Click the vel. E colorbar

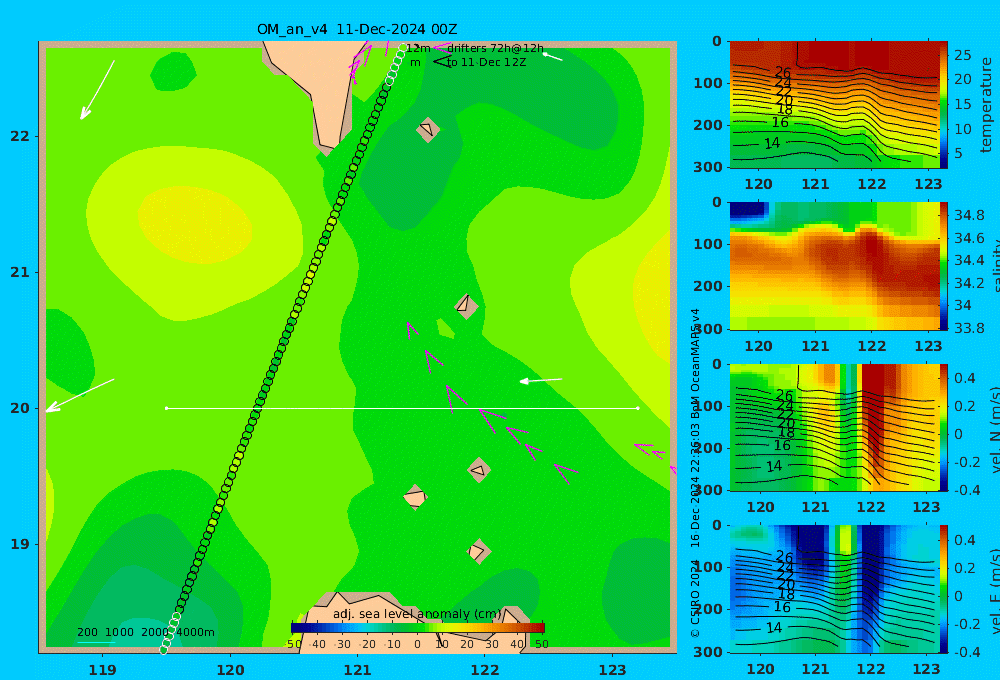pos(944,589)
